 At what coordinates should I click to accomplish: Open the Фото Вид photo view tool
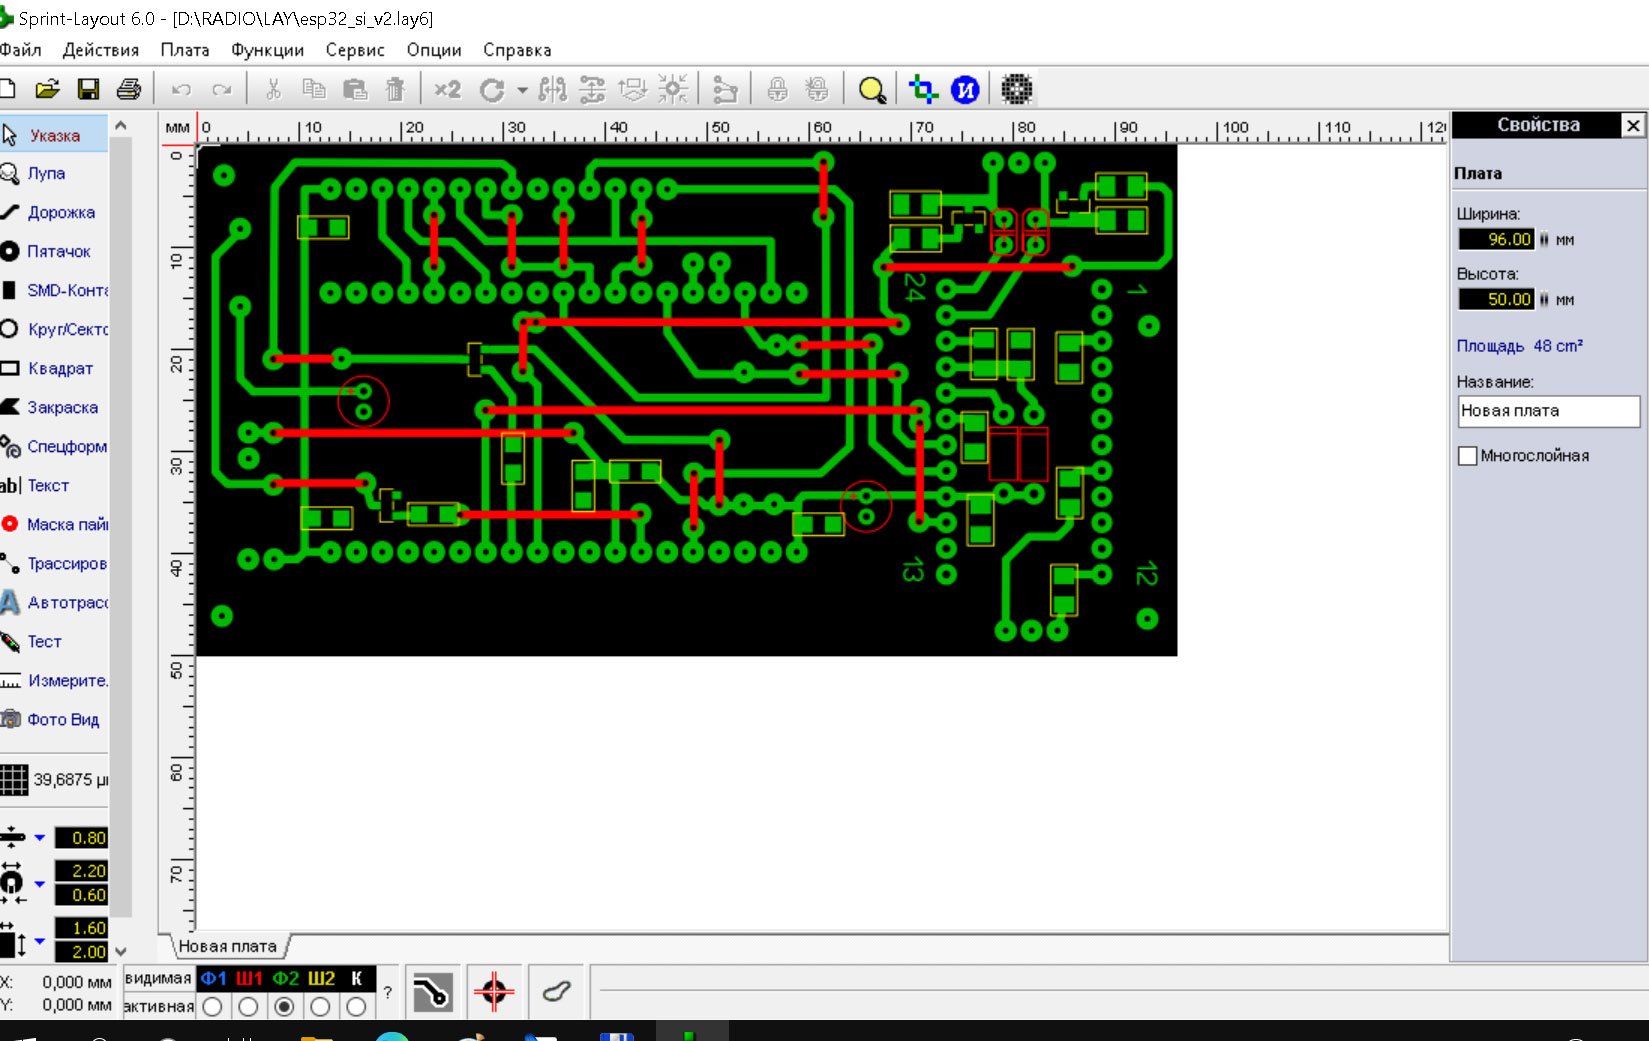[x=62, y=719]
